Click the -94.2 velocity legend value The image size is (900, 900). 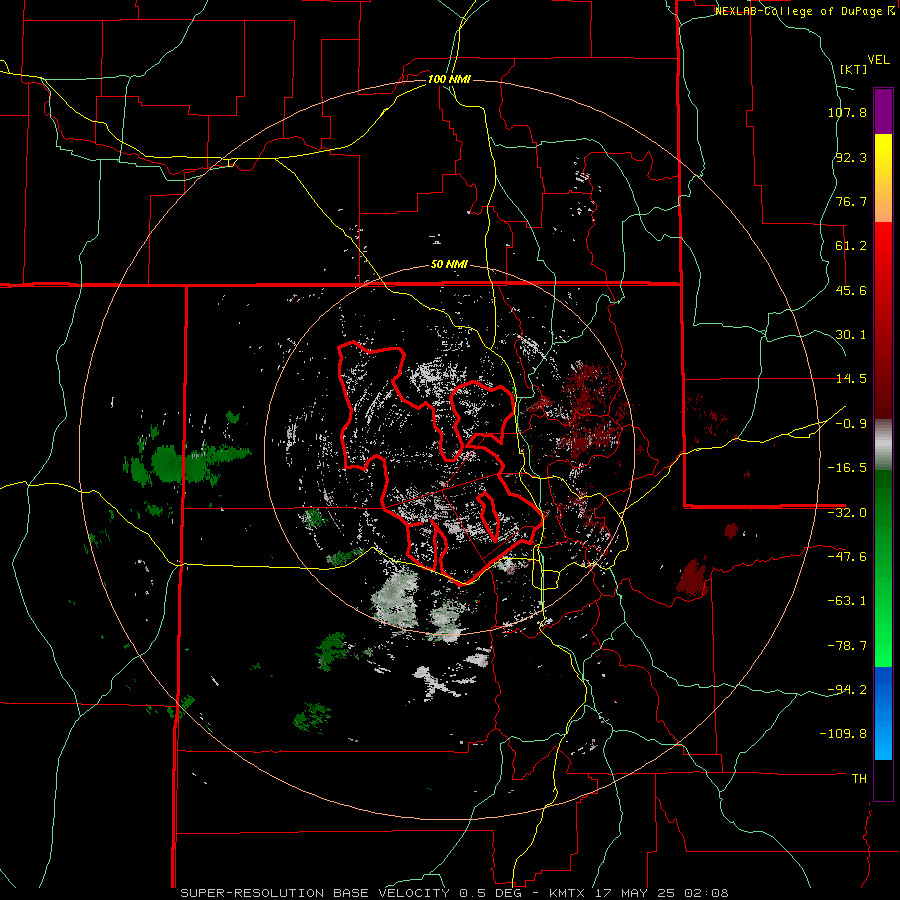[847, 689]
